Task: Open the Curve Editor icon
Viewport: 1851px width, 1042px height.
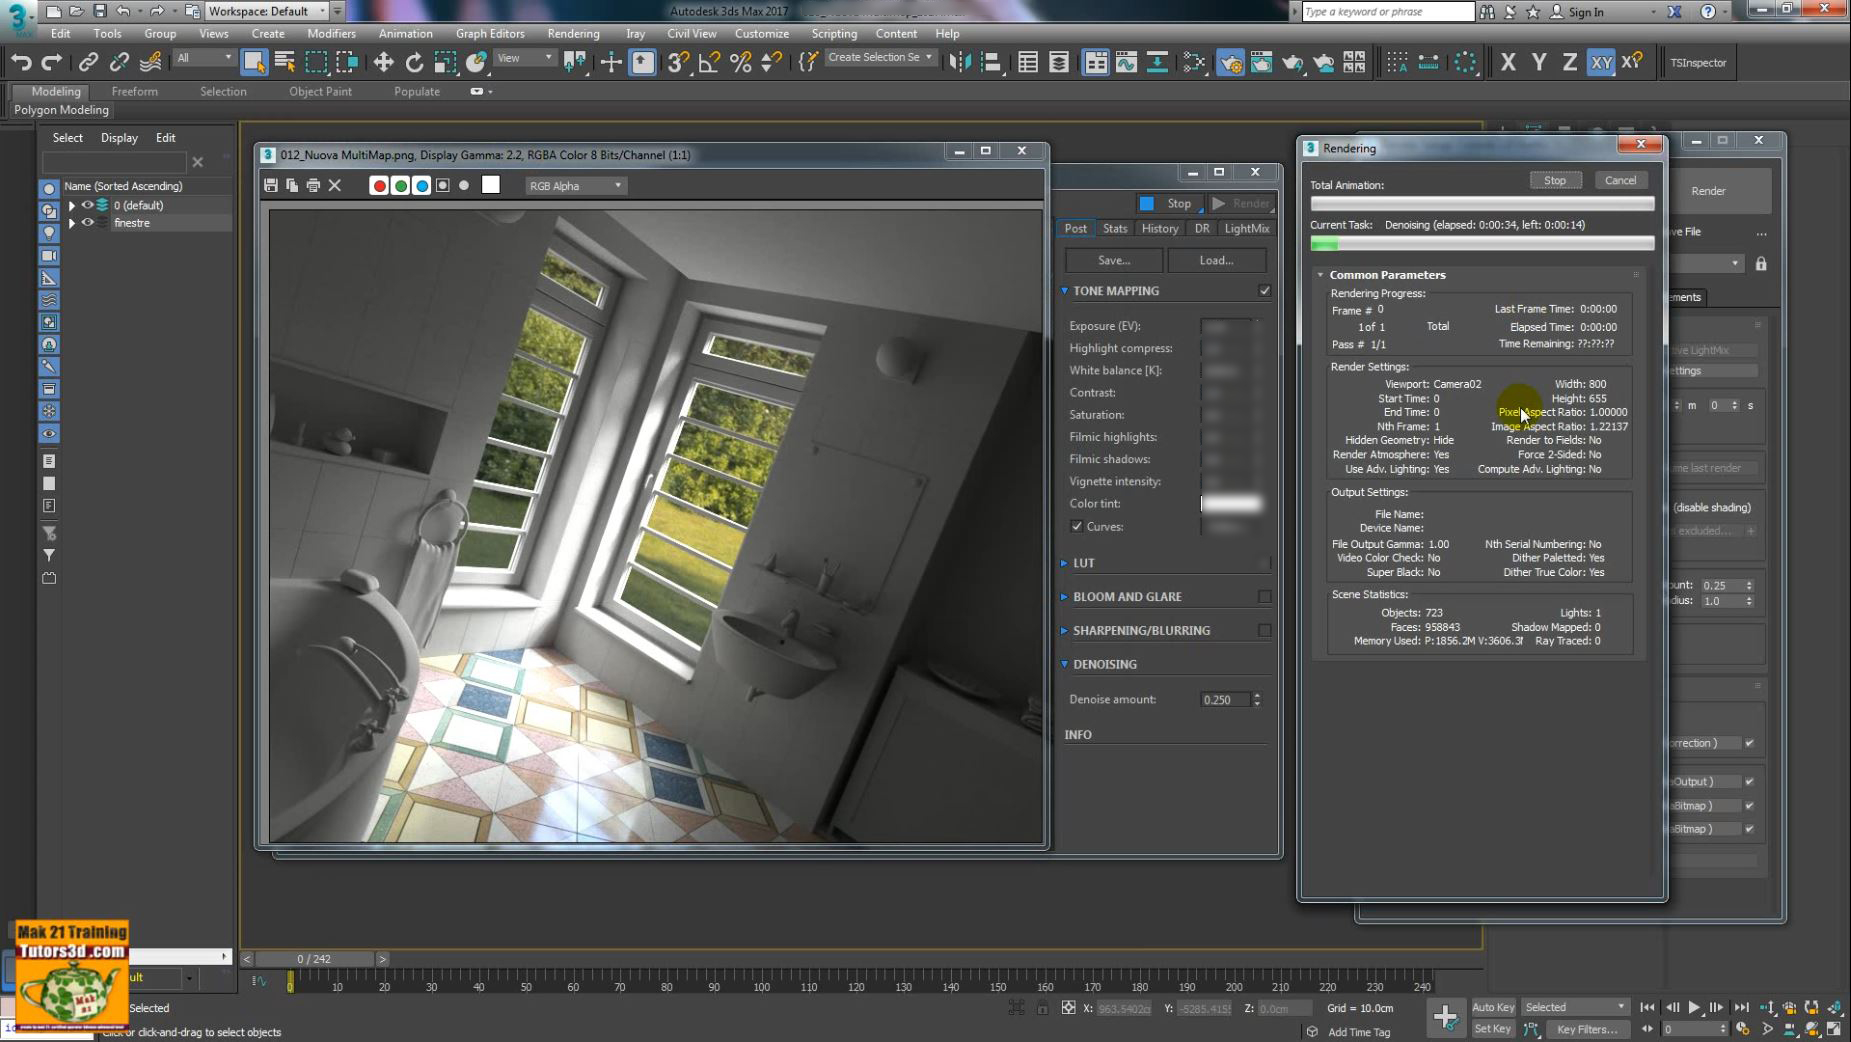Action: [1127, 62]
